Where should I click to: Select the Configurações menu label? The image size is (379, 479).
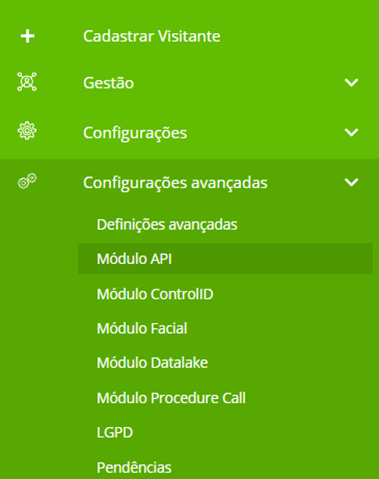click(135, 133)
